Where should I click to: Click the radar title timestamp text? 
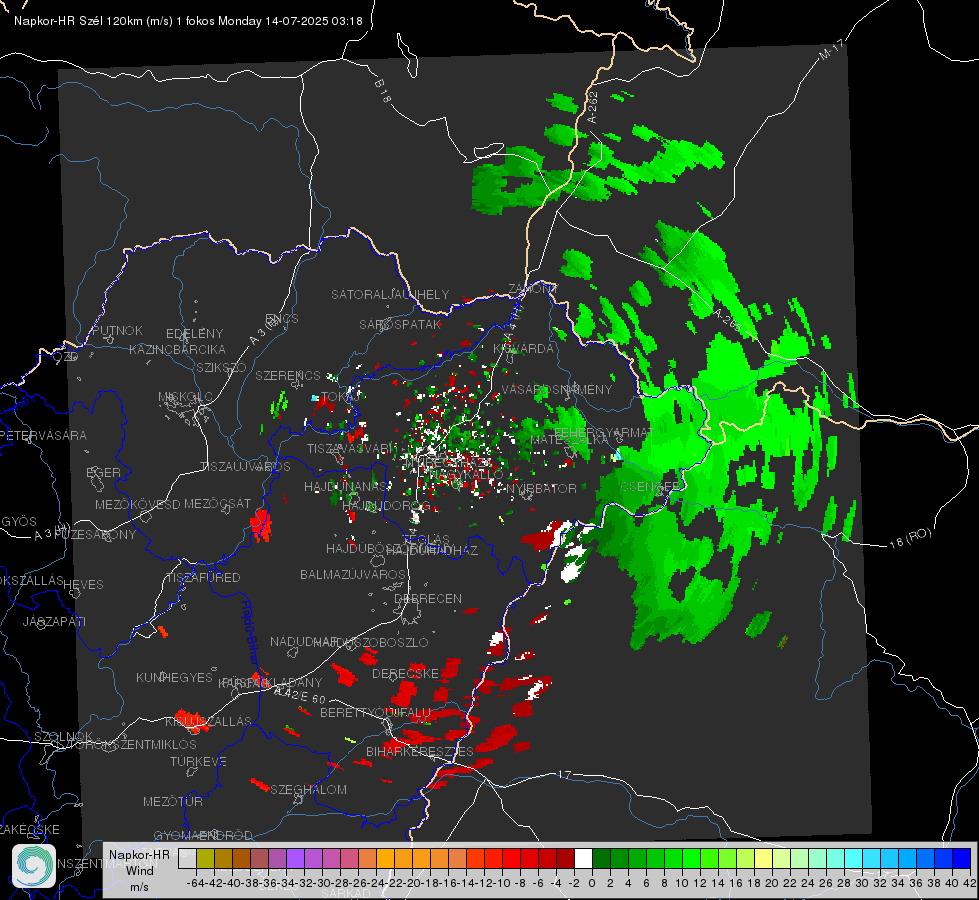point(189,21)
